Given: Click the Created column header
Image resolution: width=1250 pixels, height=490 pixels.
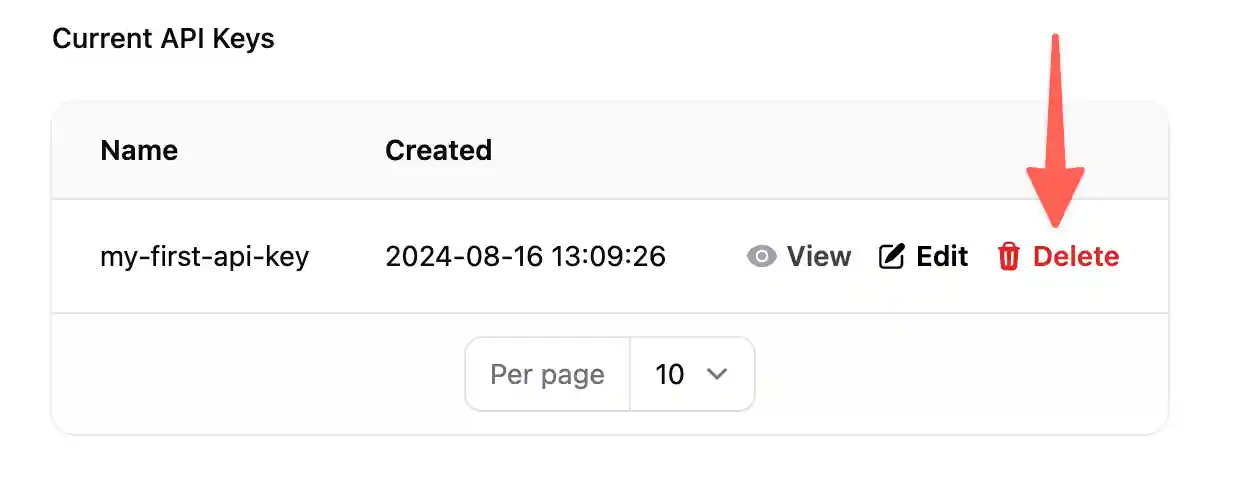Looking at the screenshot, I should pos(438,150).
